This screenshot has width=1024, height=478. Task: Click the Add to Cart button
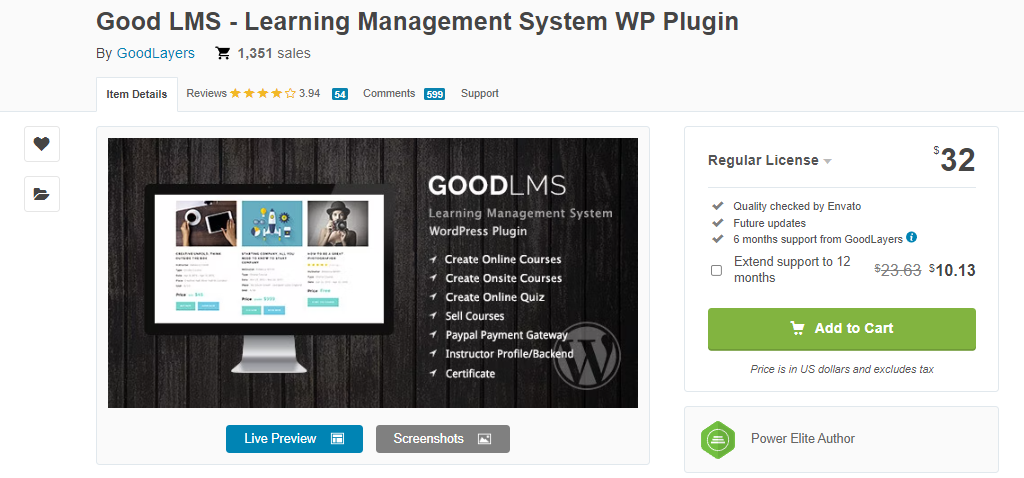pyautogui.click(x=842, y=328)
